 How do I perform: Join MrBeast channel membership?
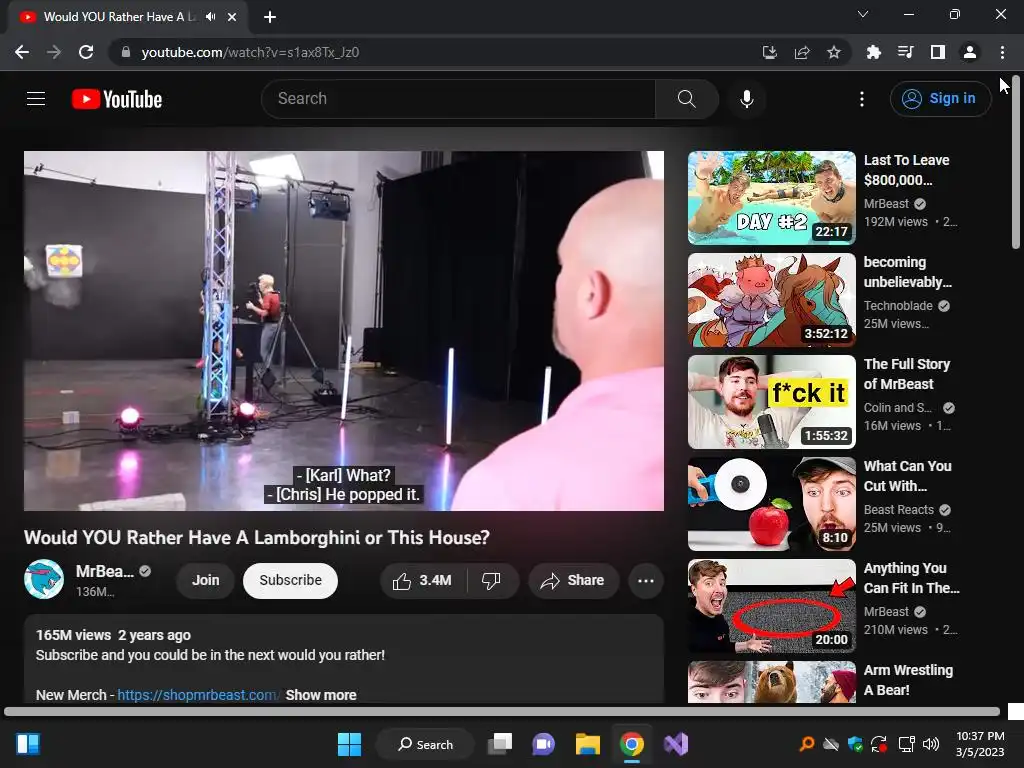tap(206, 581)
